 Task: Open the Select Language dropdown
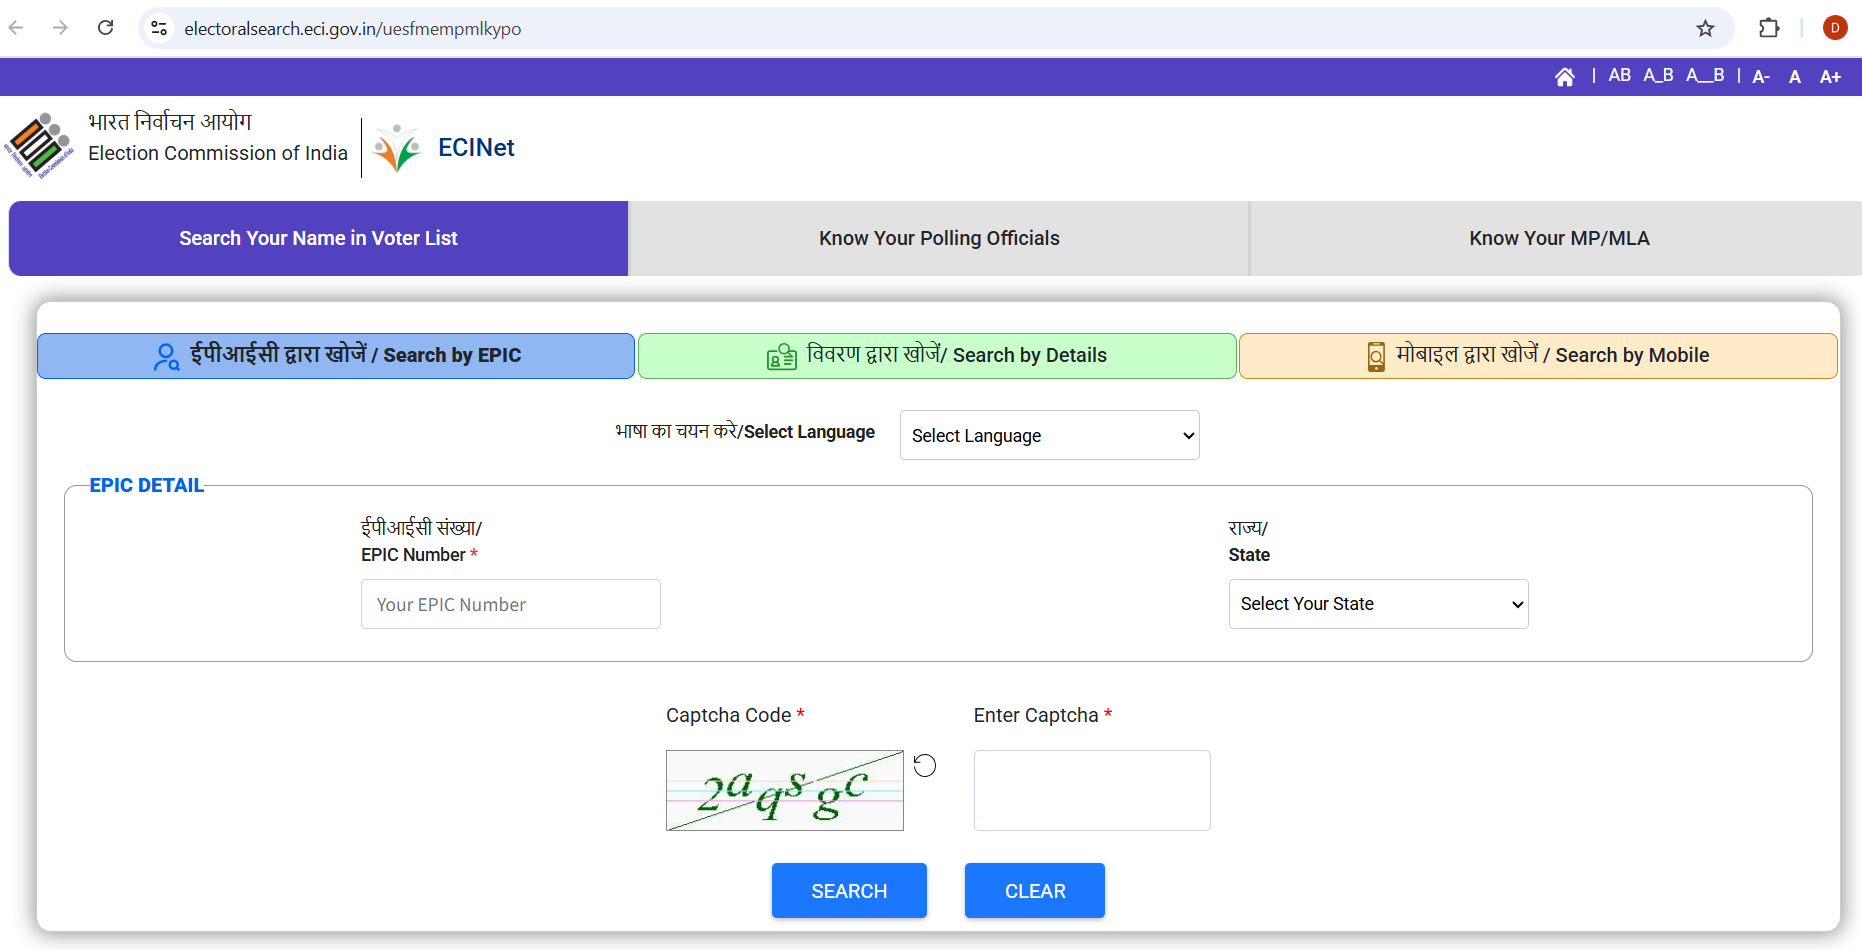1049,435
